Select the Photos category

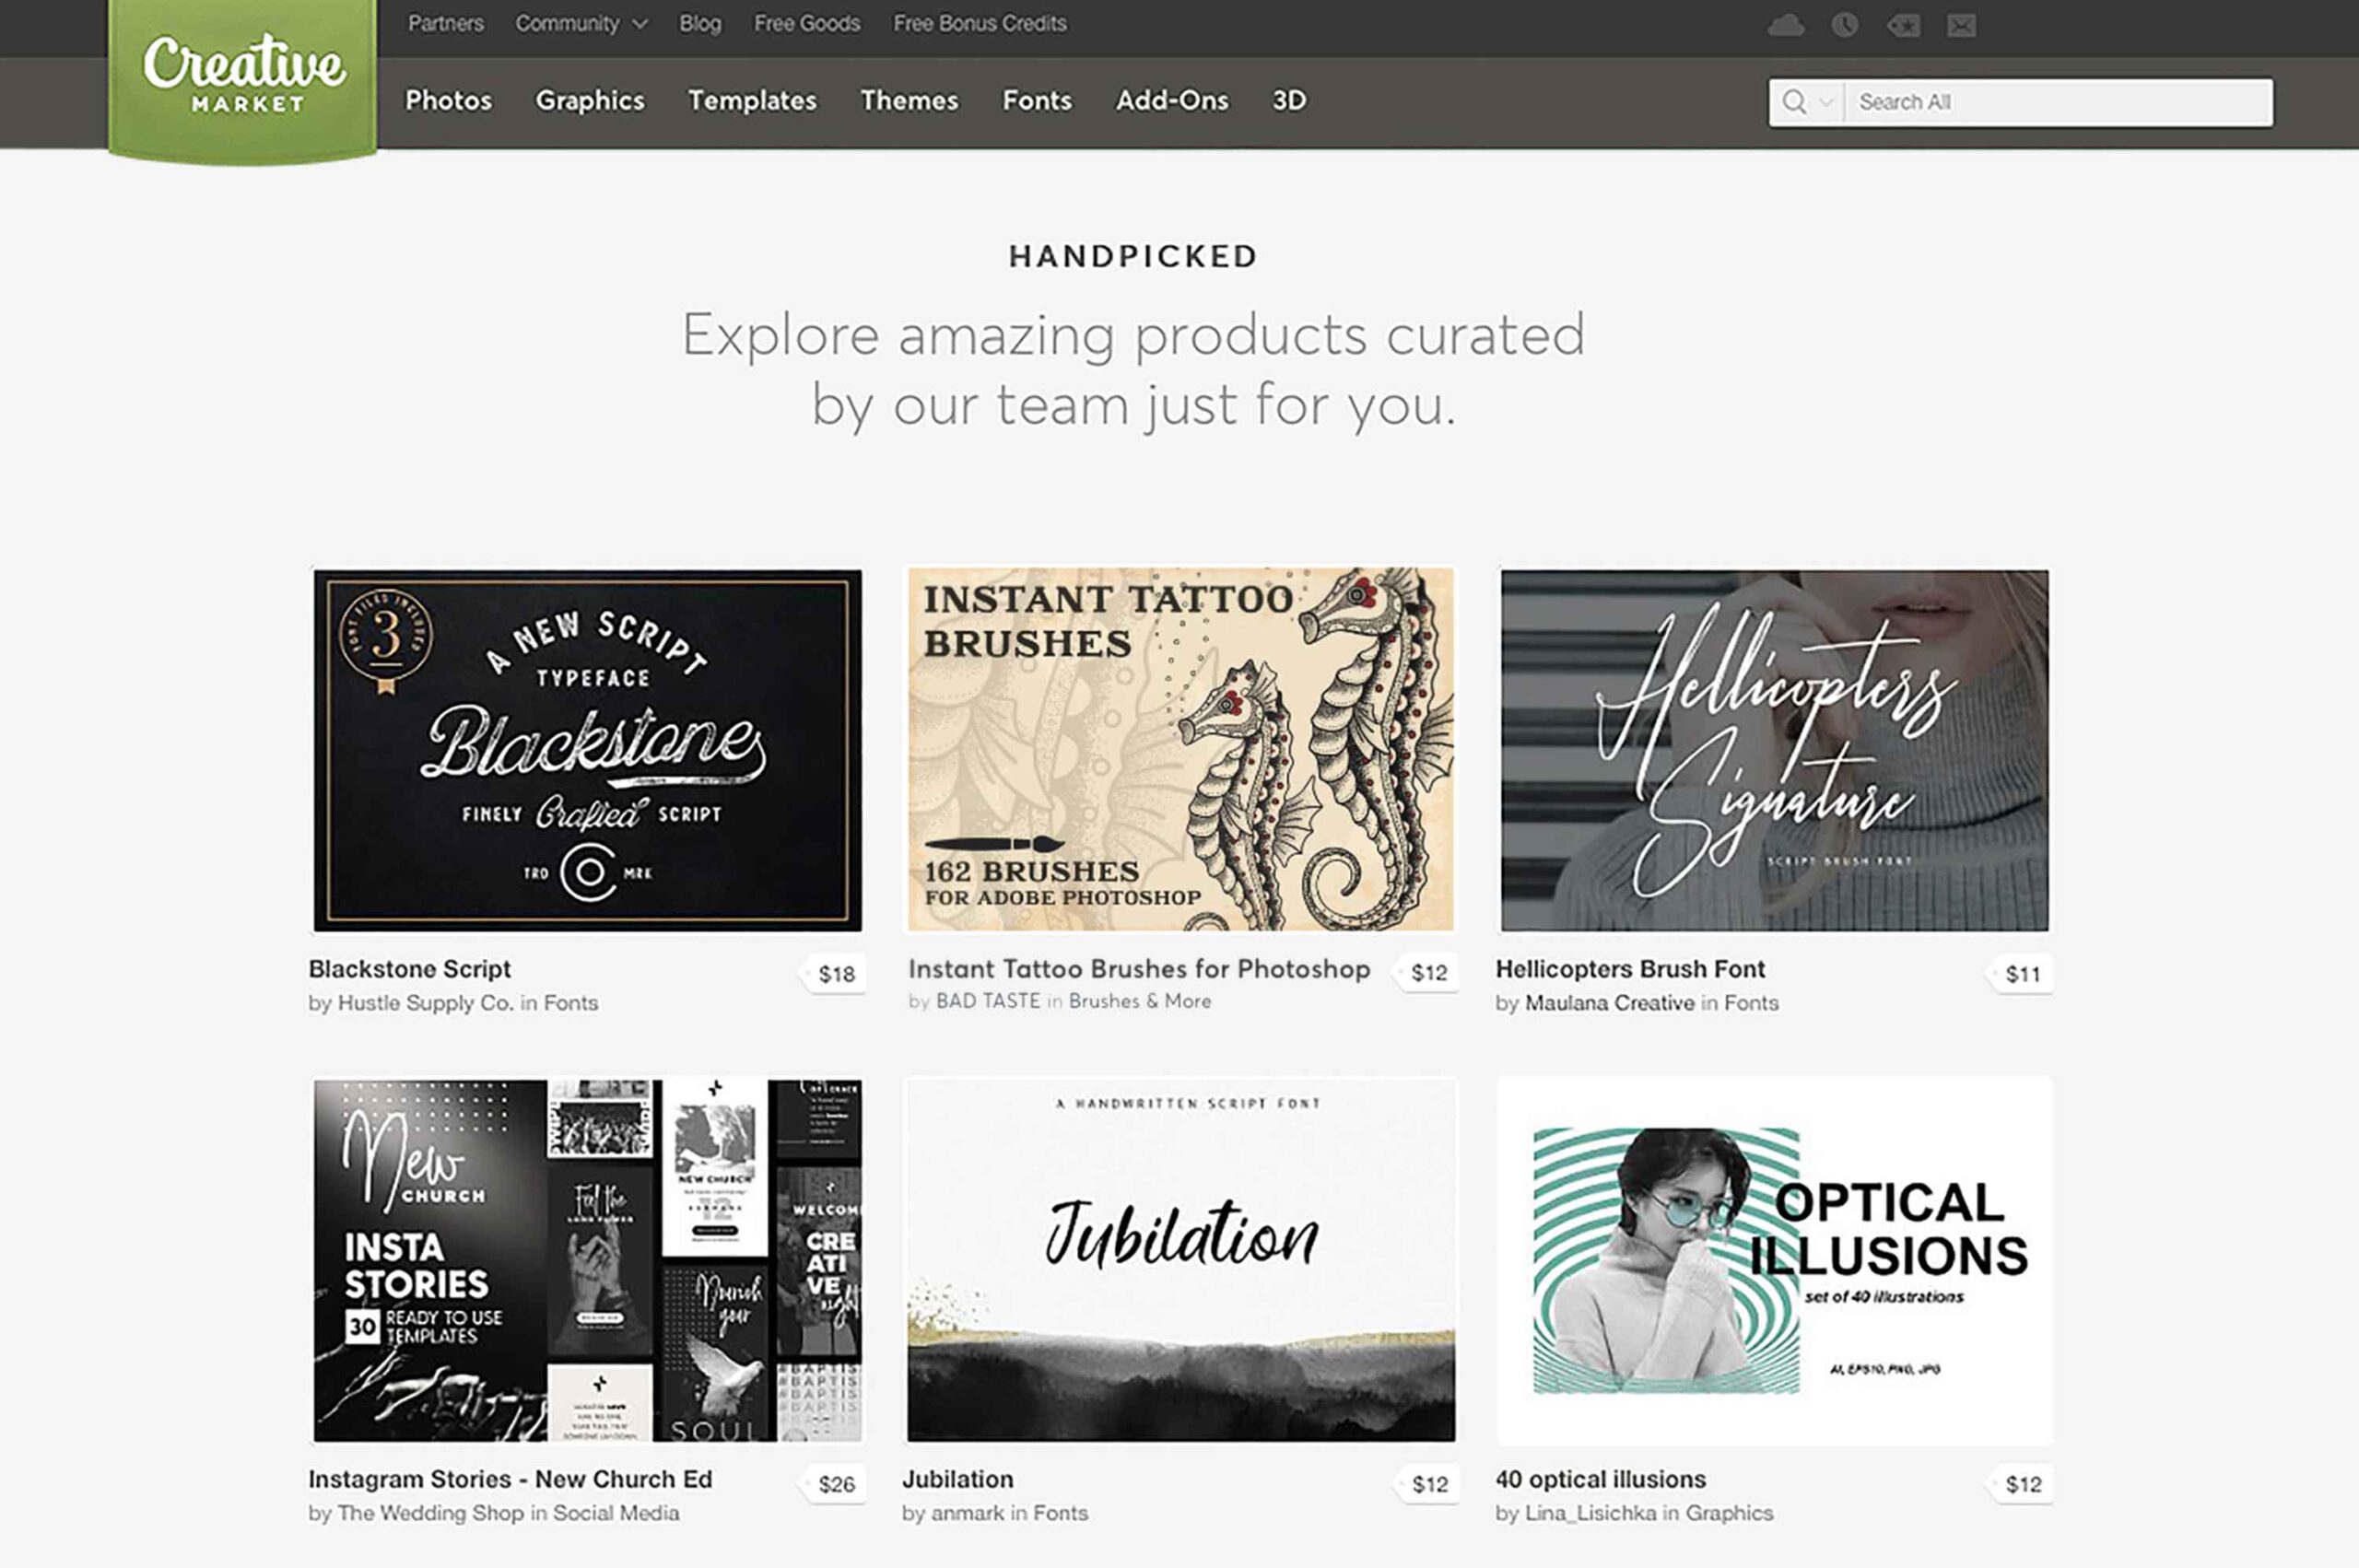tap(448, 100)
